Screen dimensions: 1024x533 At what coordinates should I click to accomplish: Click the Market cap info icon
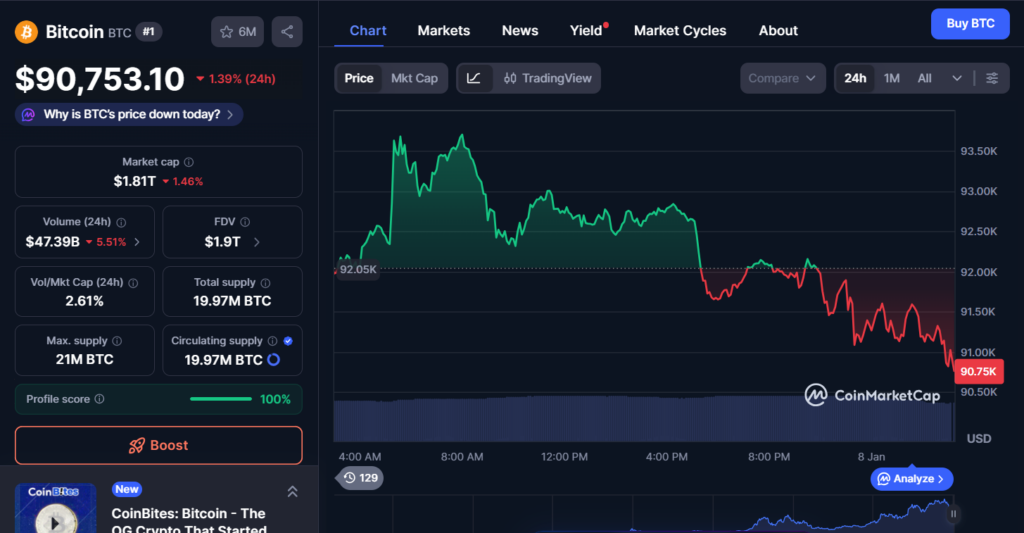pos(189,162)
